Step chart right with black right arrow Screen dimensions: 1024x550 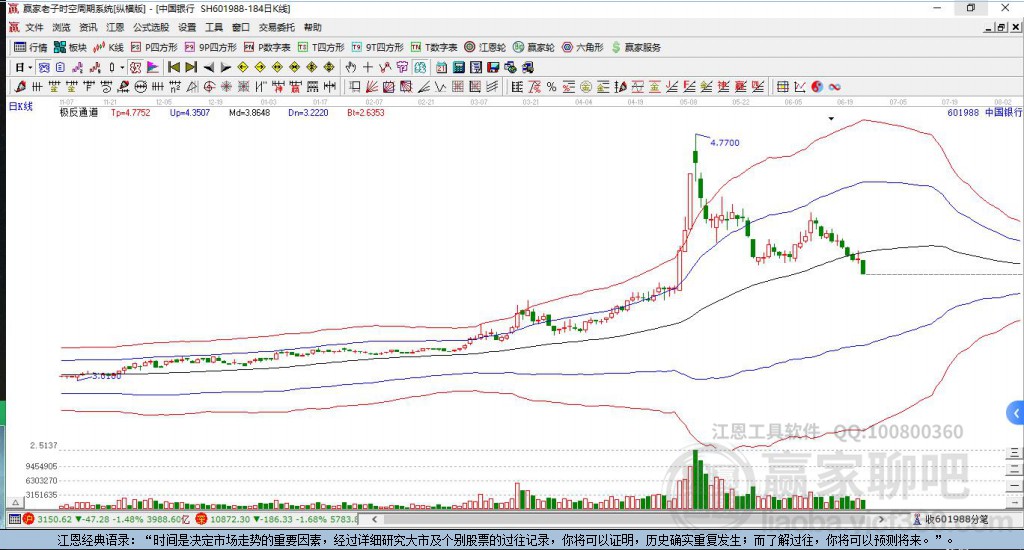pos(225,67)
